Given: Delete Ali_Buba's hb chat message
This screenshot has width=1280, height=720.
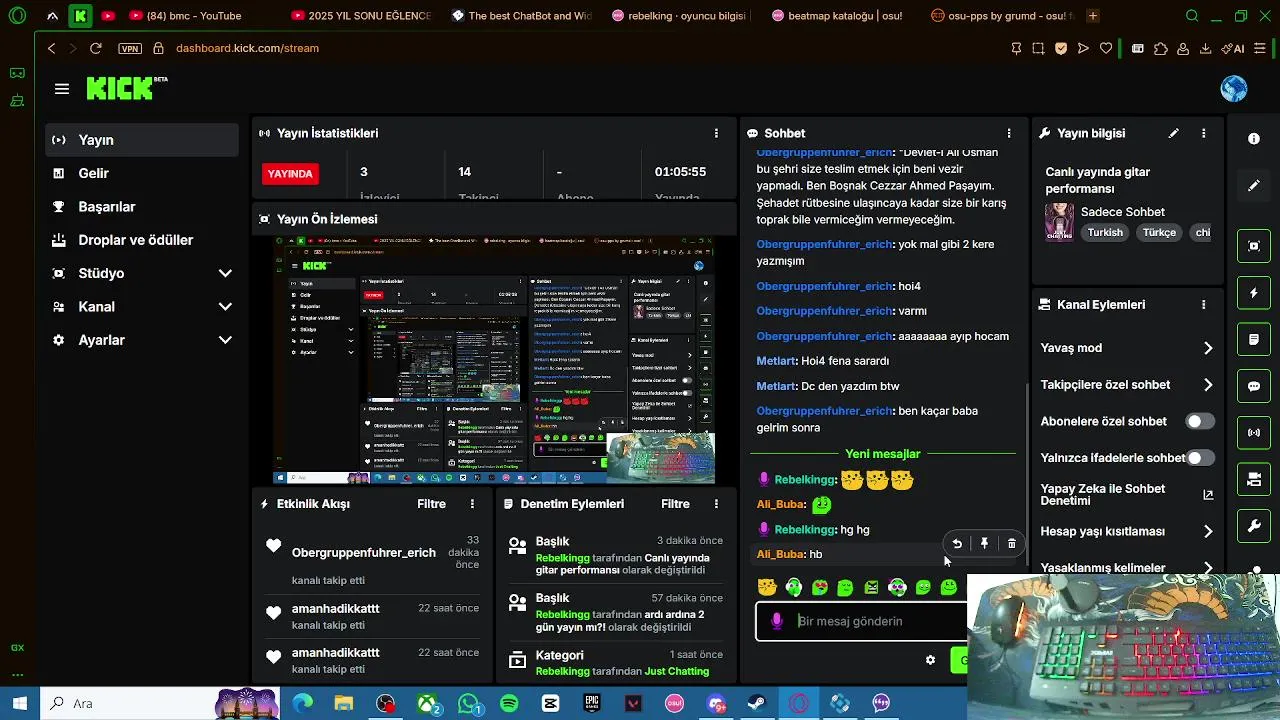Looking at the screenshot, I should tap(1011, 543).
